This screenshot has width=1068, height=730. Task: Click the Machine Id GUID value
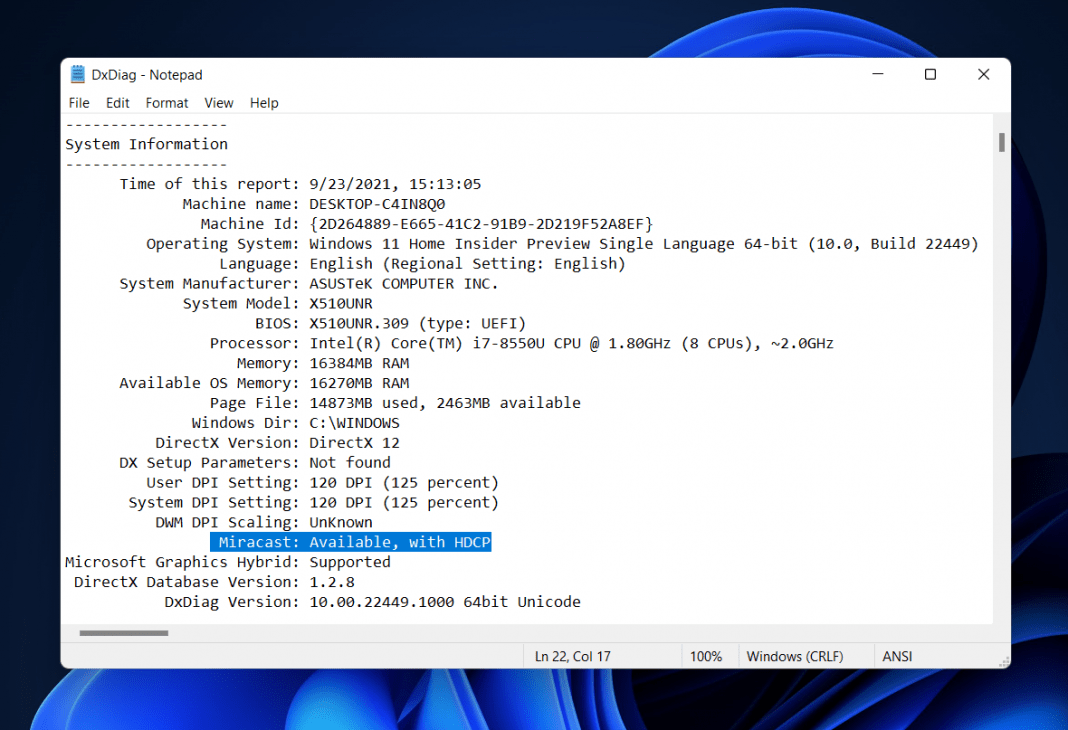[x=480, y=224]
